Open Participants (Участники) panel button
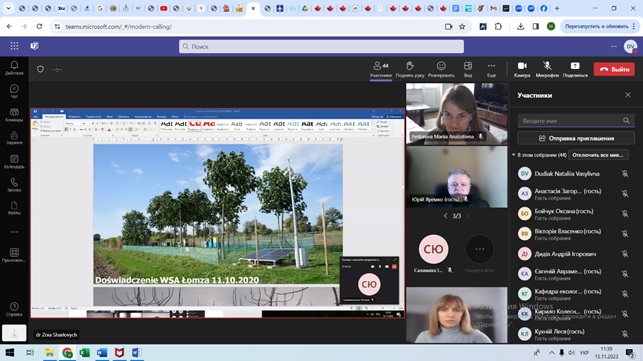The width and height of the screenshot is (643, 361). 381,69
